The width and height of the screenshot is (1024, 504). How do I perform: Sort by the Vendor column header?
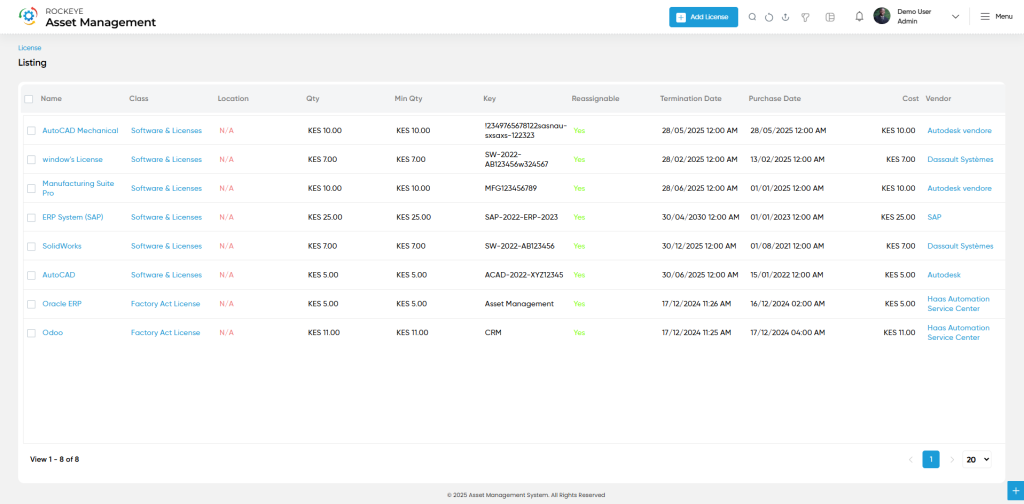tap(938, 99)
